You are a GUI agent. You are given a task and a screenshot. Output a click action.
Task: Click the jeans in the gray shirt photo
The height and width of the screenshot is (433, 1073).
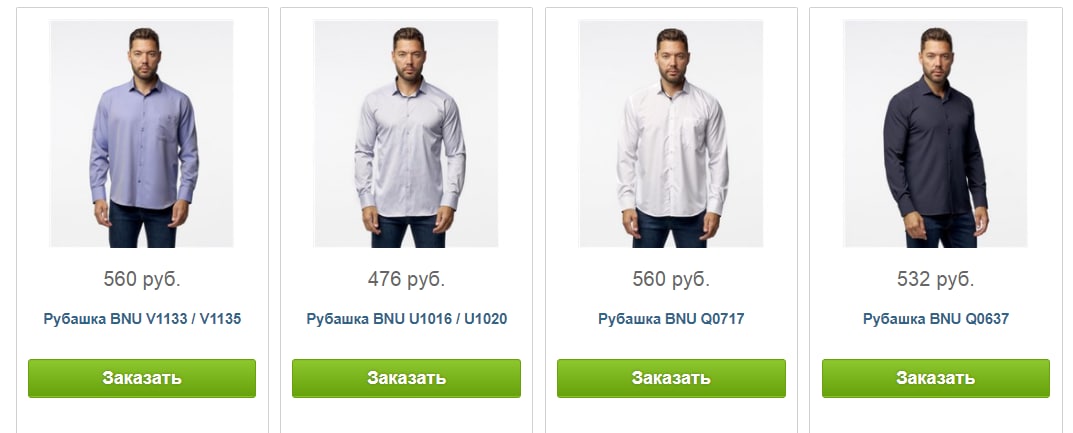[409, 233]
